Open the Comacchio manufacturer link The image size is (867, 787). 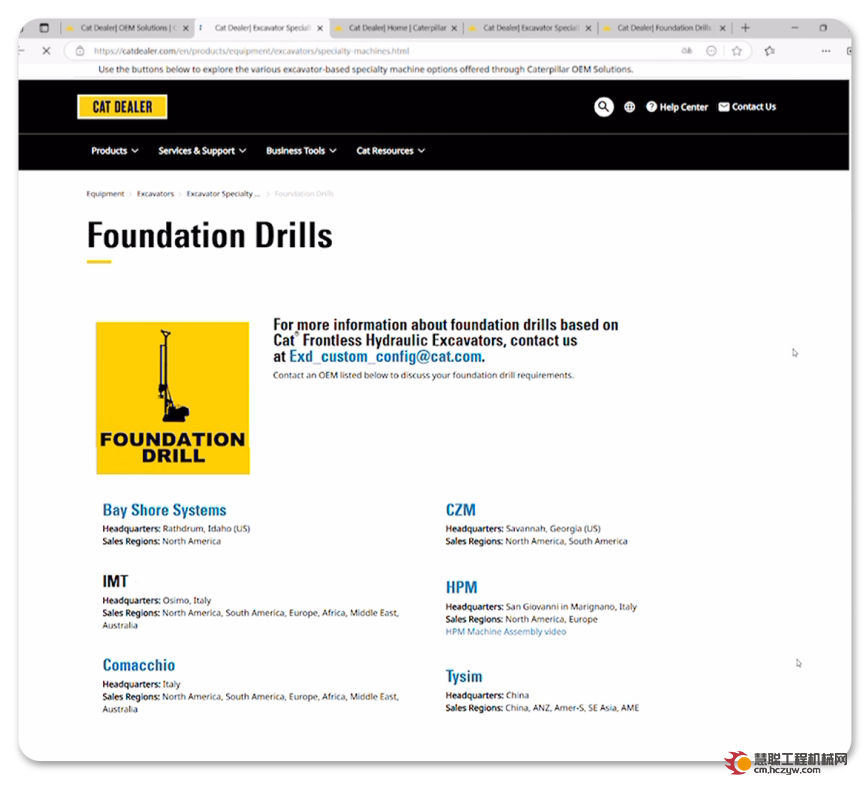139,665
